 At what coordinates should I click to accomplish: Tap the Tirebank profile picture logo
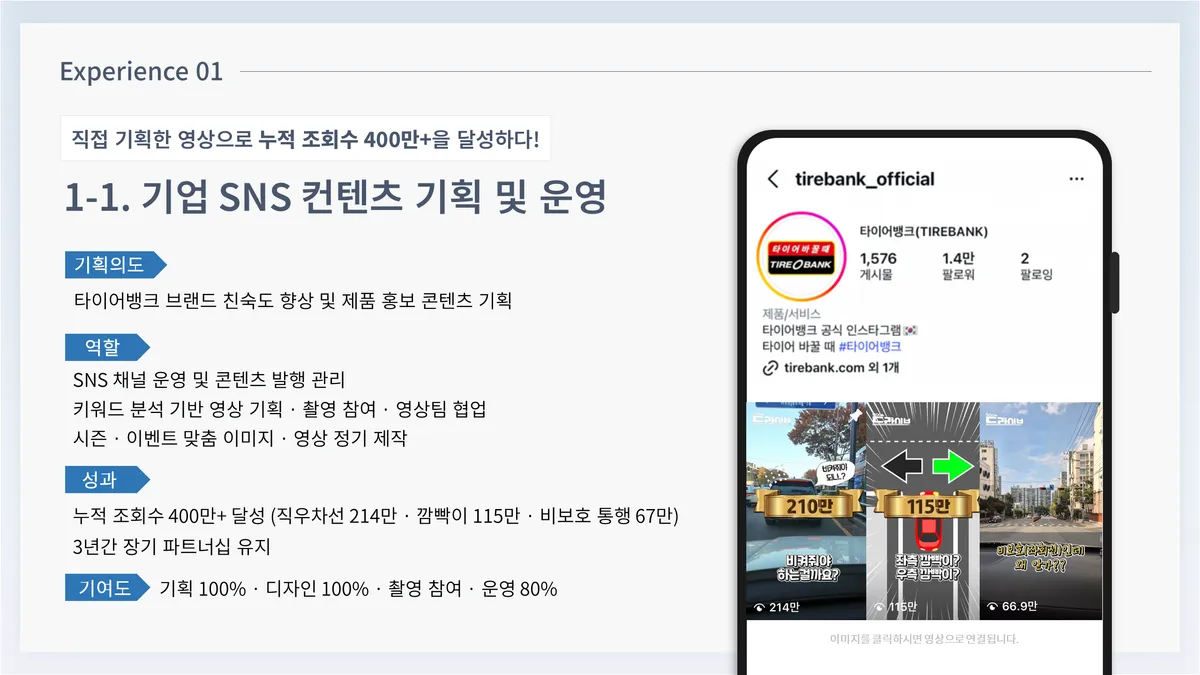pyautogui.click(x=801, y=257)
